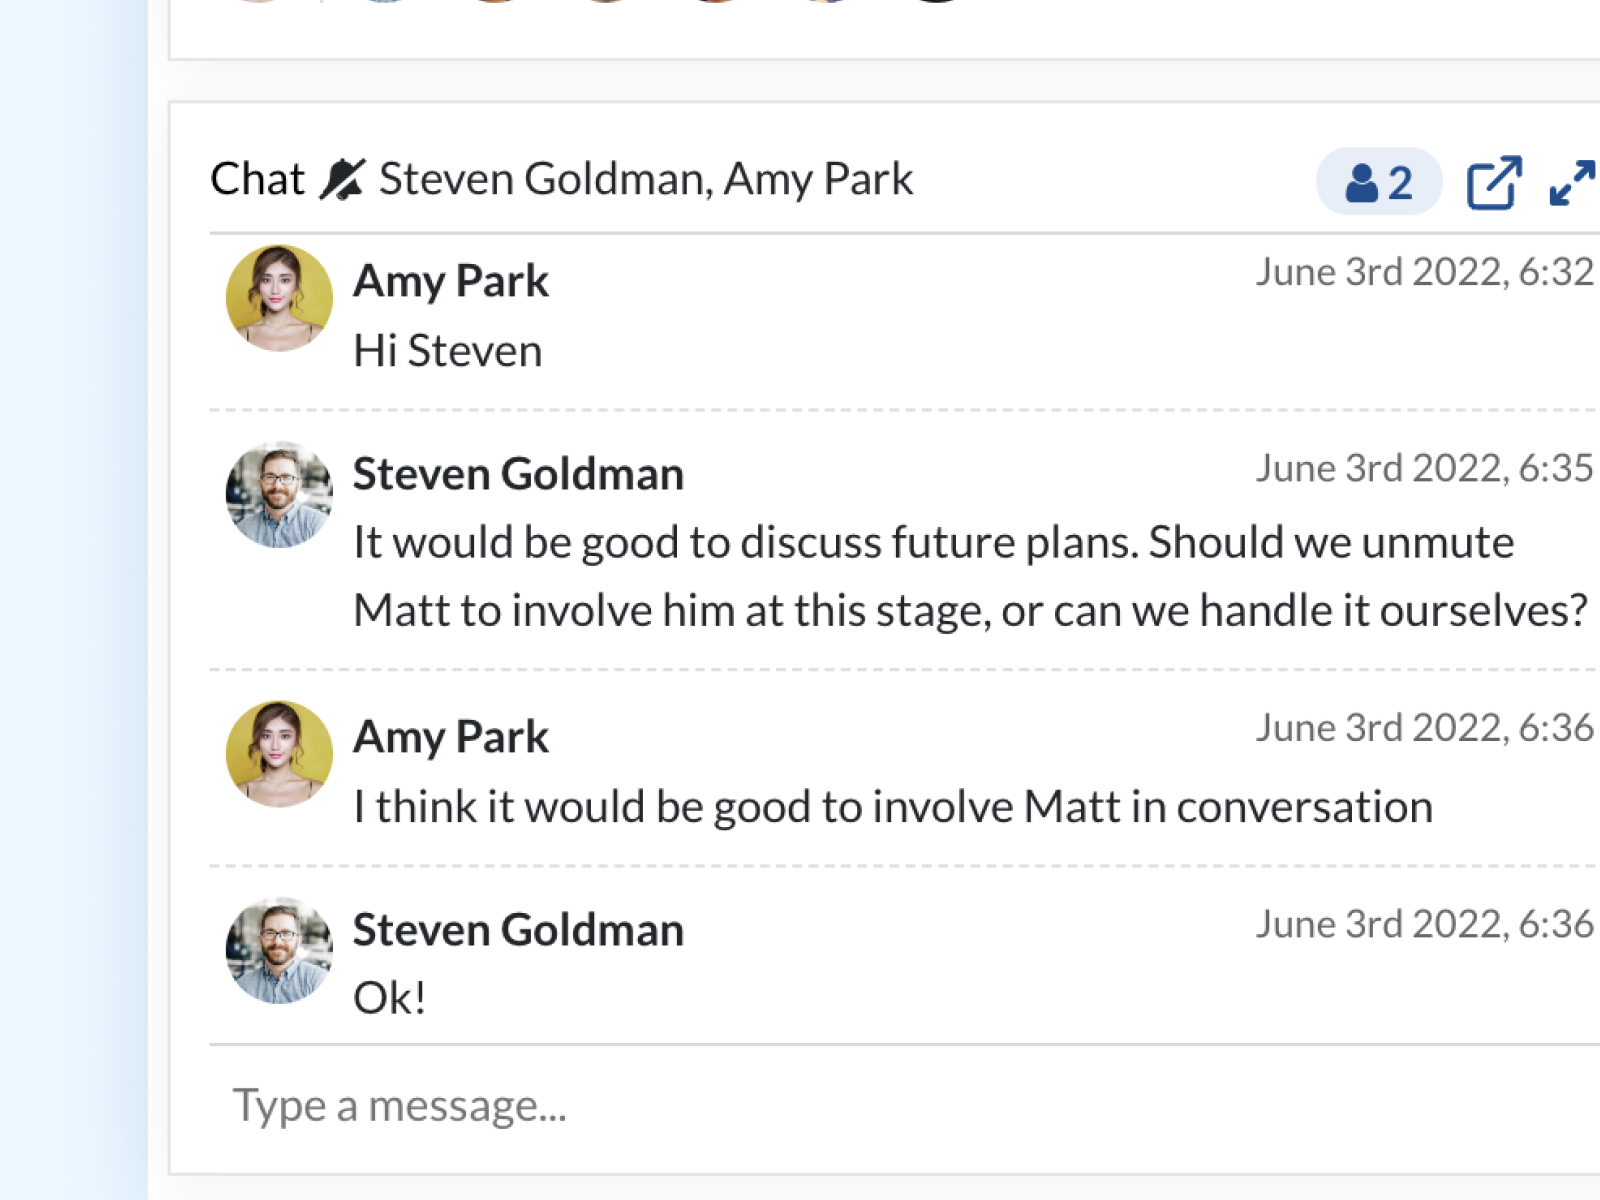Expand the chat to full screen

pos(1571,182)
